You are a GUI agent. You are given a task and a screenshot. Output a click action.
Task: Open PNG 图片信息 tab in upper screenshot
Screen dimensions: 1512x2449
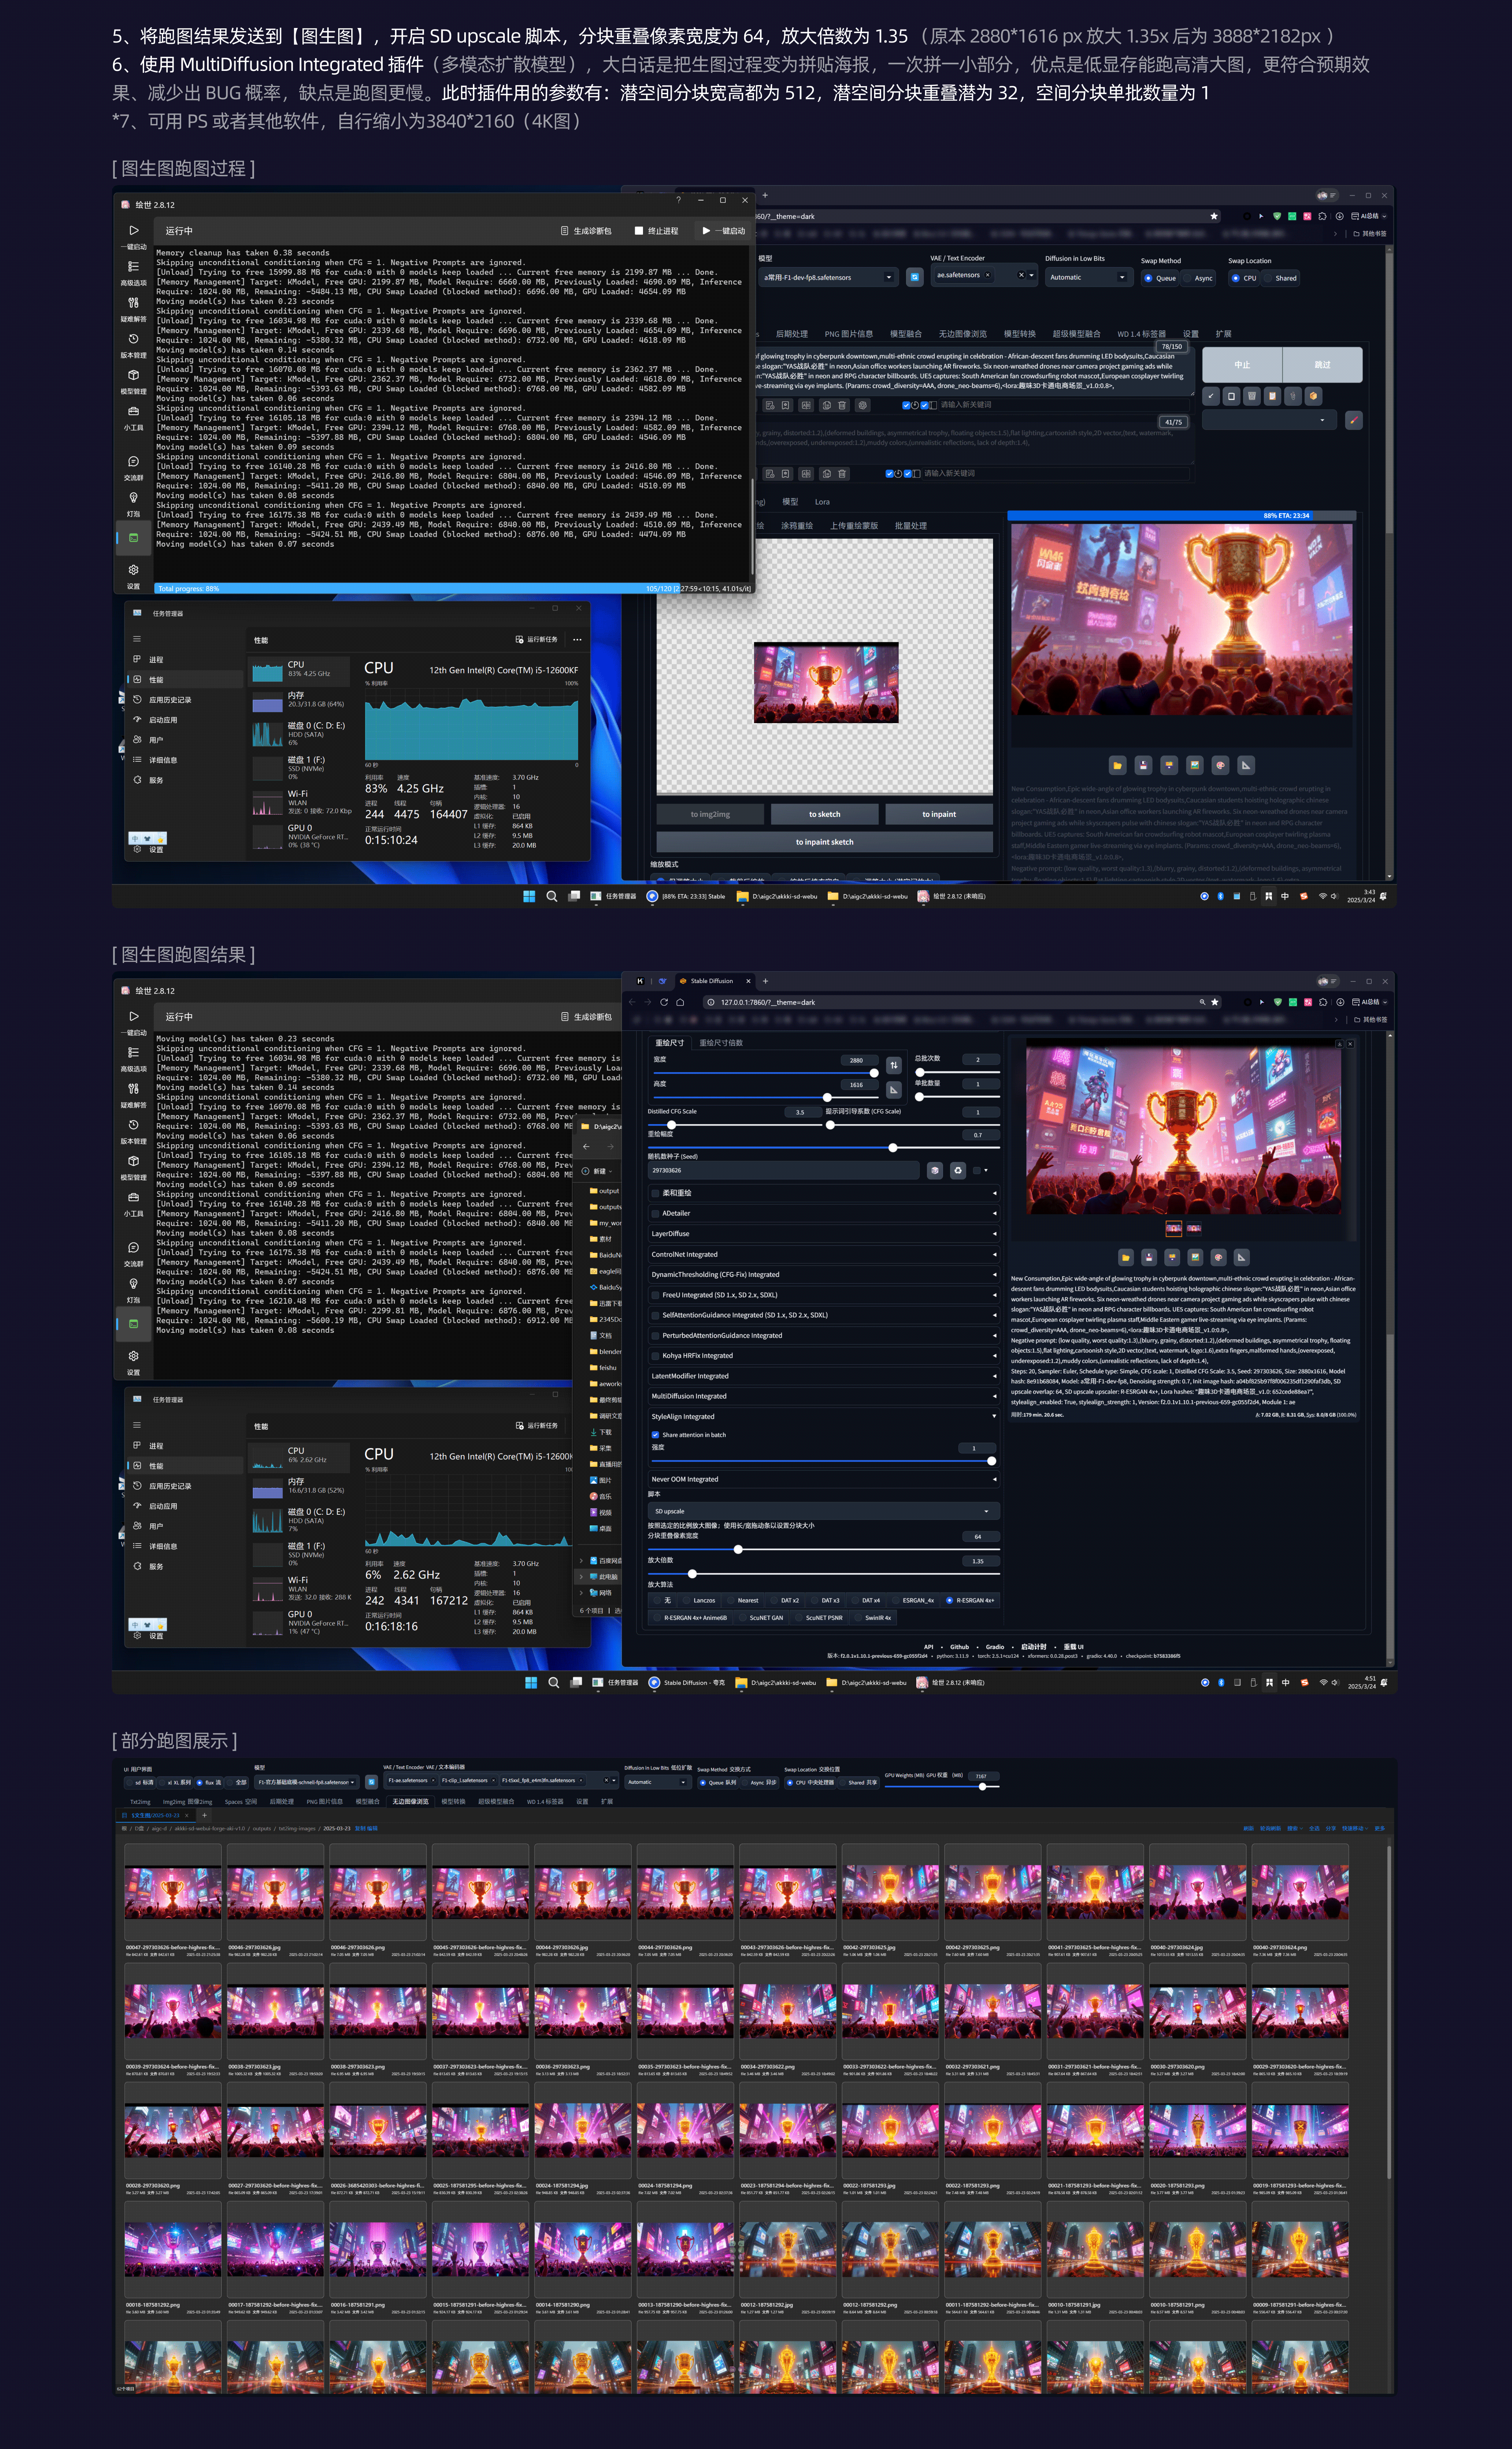pyautogui.click(x=849, y=334)
